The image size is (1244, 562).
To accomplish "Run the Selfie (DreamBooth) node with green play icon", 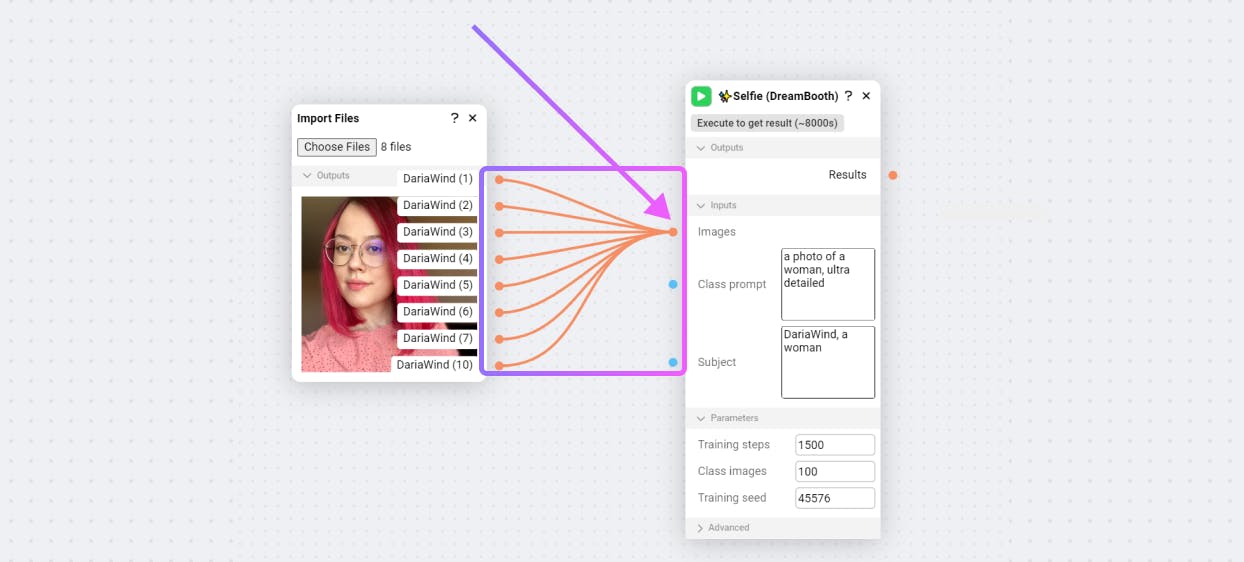I will [x=701, y=96].
